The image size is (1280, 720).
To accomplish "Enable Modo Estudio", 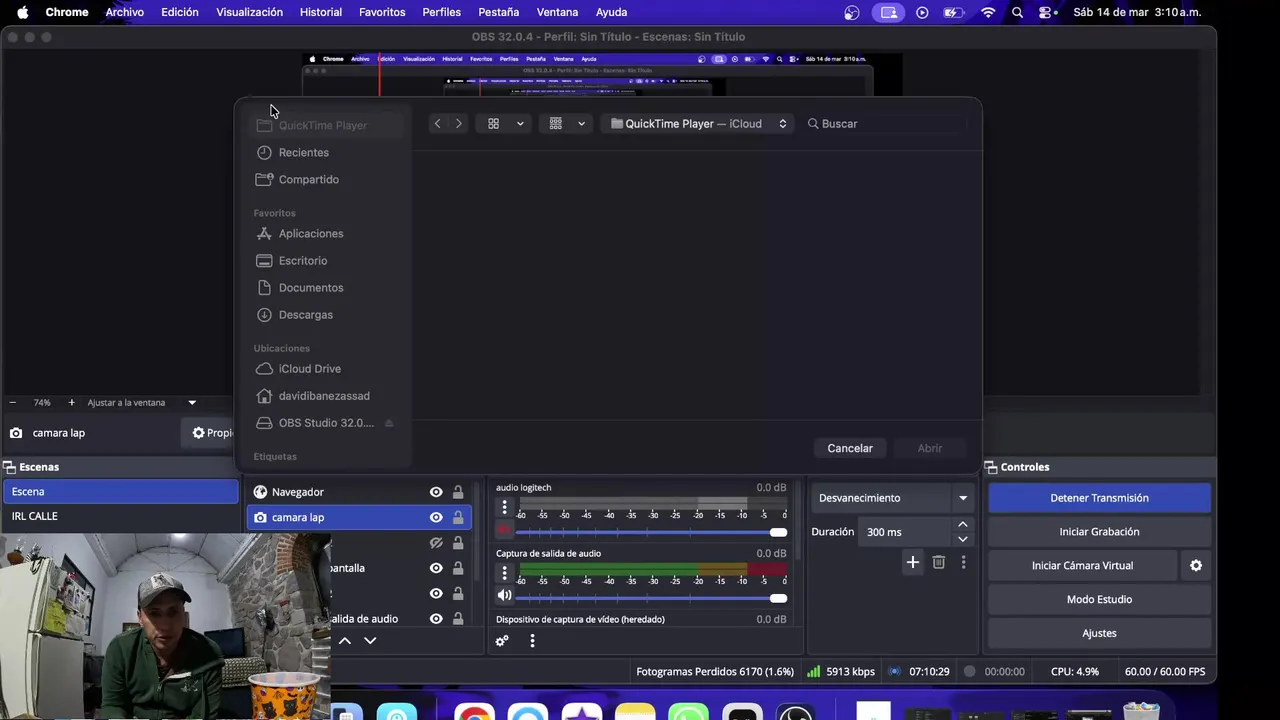I will point(1099,599).
